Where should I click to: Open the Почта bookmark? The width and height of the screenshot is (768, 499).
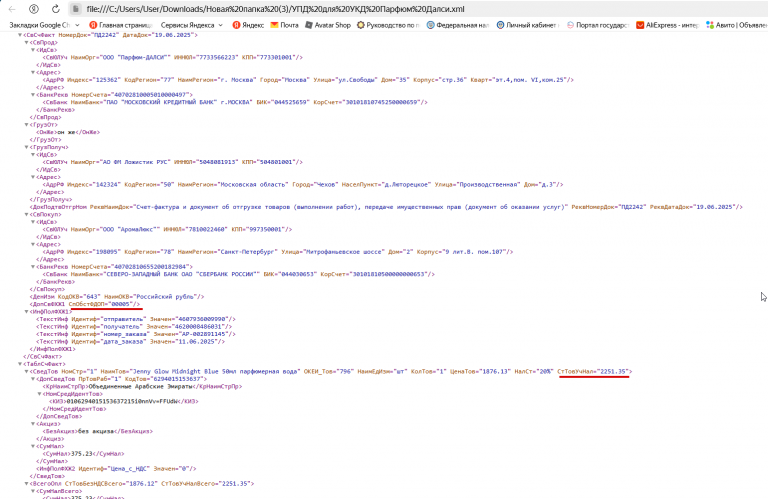pos(285,25)
